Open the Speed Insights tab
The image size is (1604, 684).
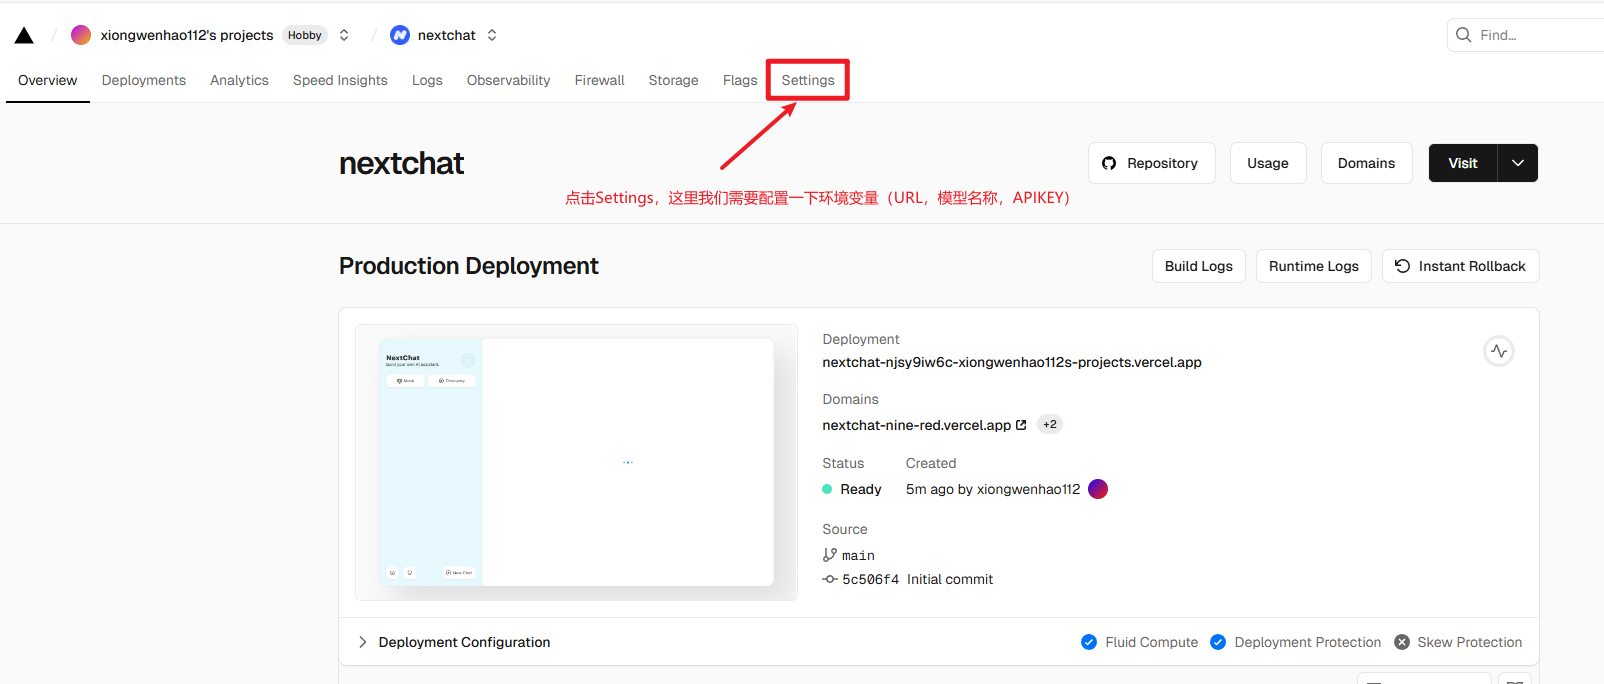click(x=340, y=80)
